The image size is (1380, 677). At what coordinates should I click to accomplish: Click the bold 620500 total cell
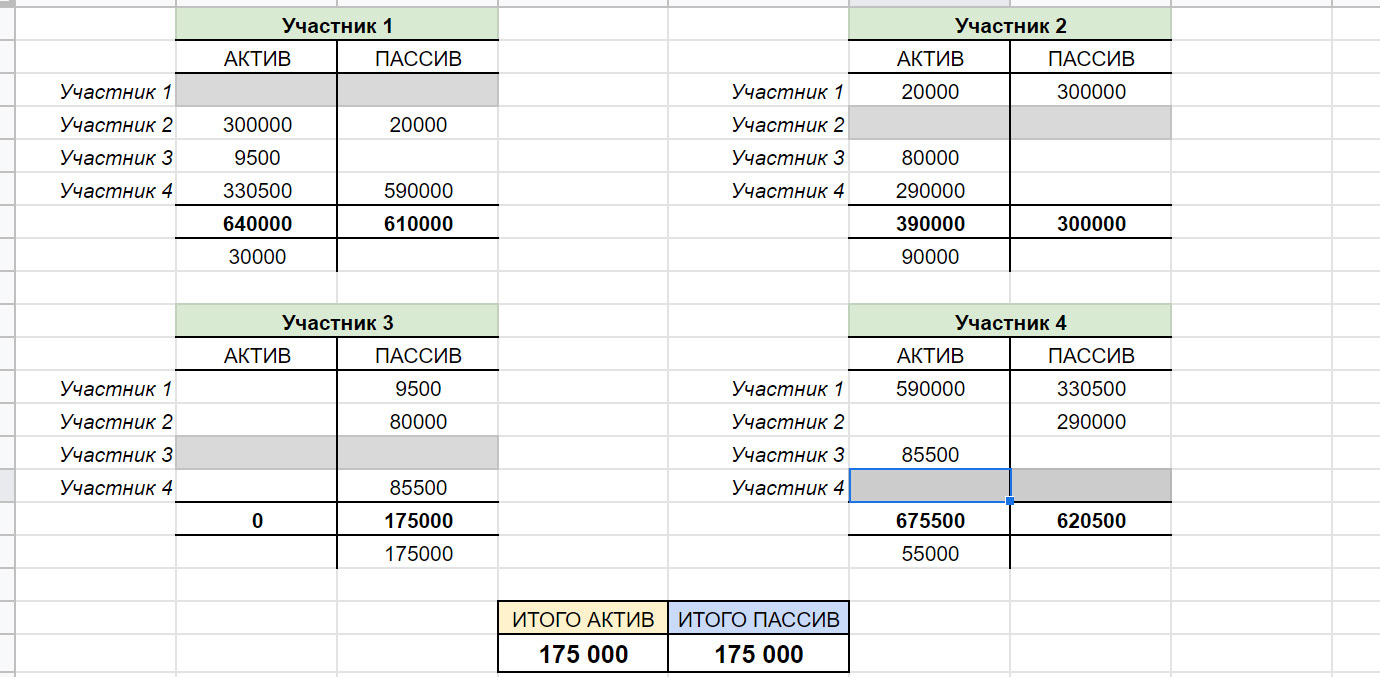tap(1090, 521)
